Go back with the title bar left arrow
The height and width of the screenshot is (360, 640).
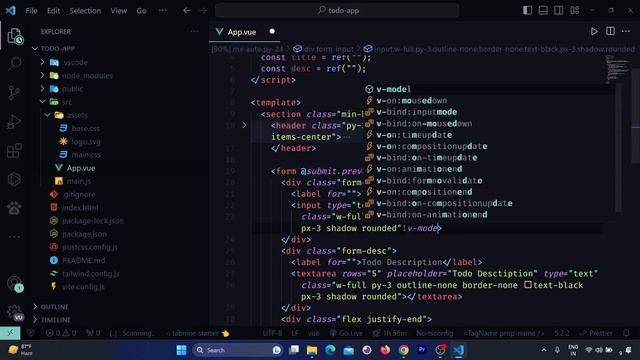187,11
